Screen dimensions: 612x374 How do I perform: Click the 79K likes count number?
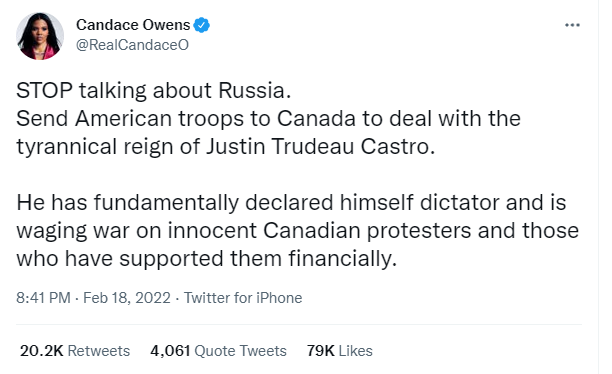click(320, 351)
